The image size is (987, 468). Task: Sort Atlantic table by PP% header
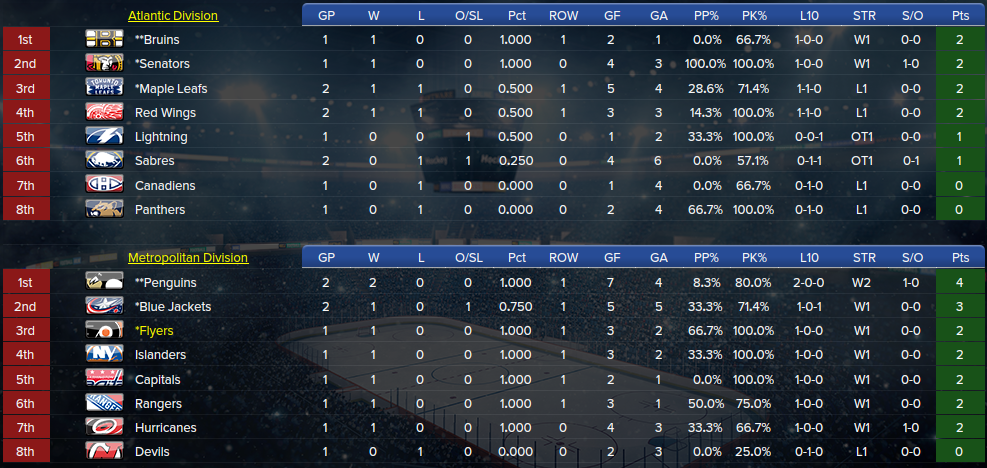(x=707, y=16)
